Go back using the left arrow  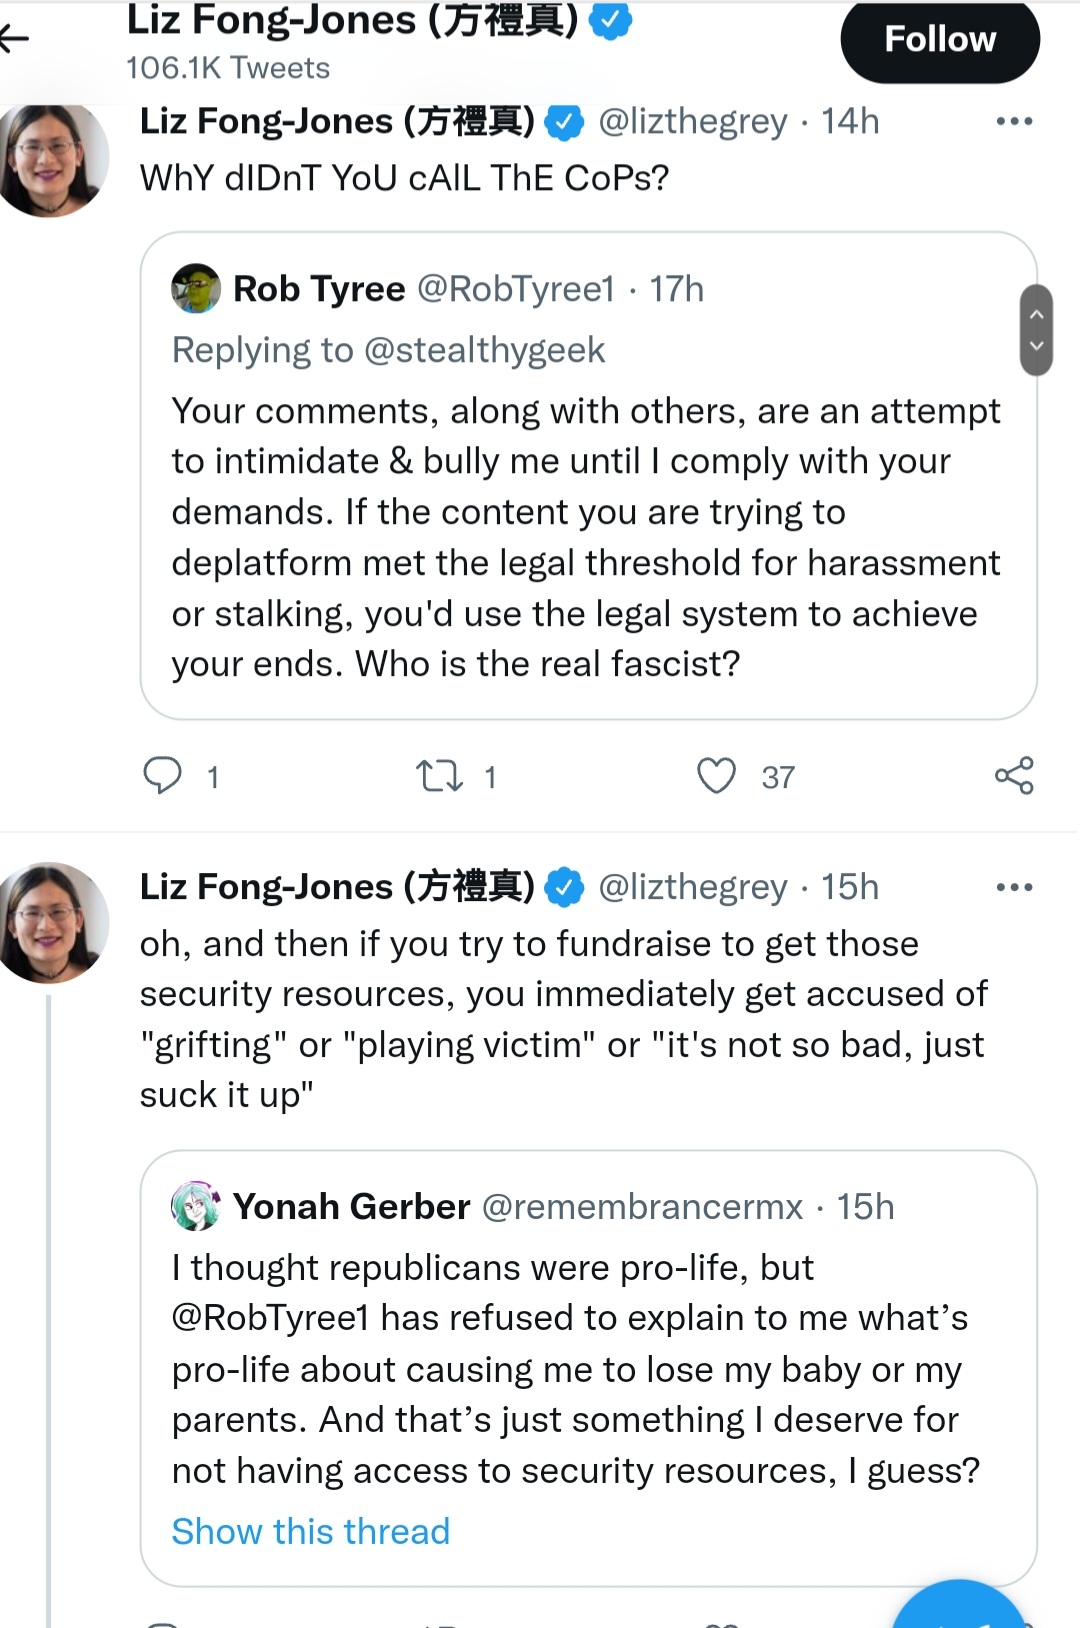tap(14, 39)
